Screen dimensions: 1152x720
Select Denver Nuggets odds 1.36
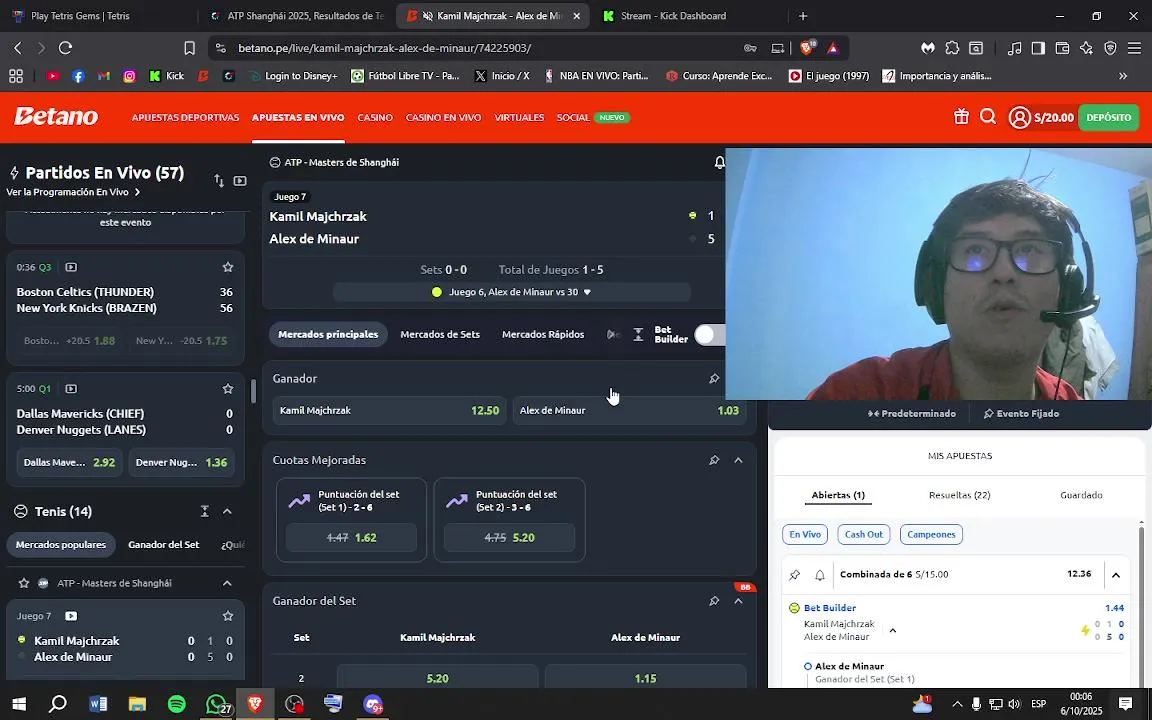[x=181, y=463]
